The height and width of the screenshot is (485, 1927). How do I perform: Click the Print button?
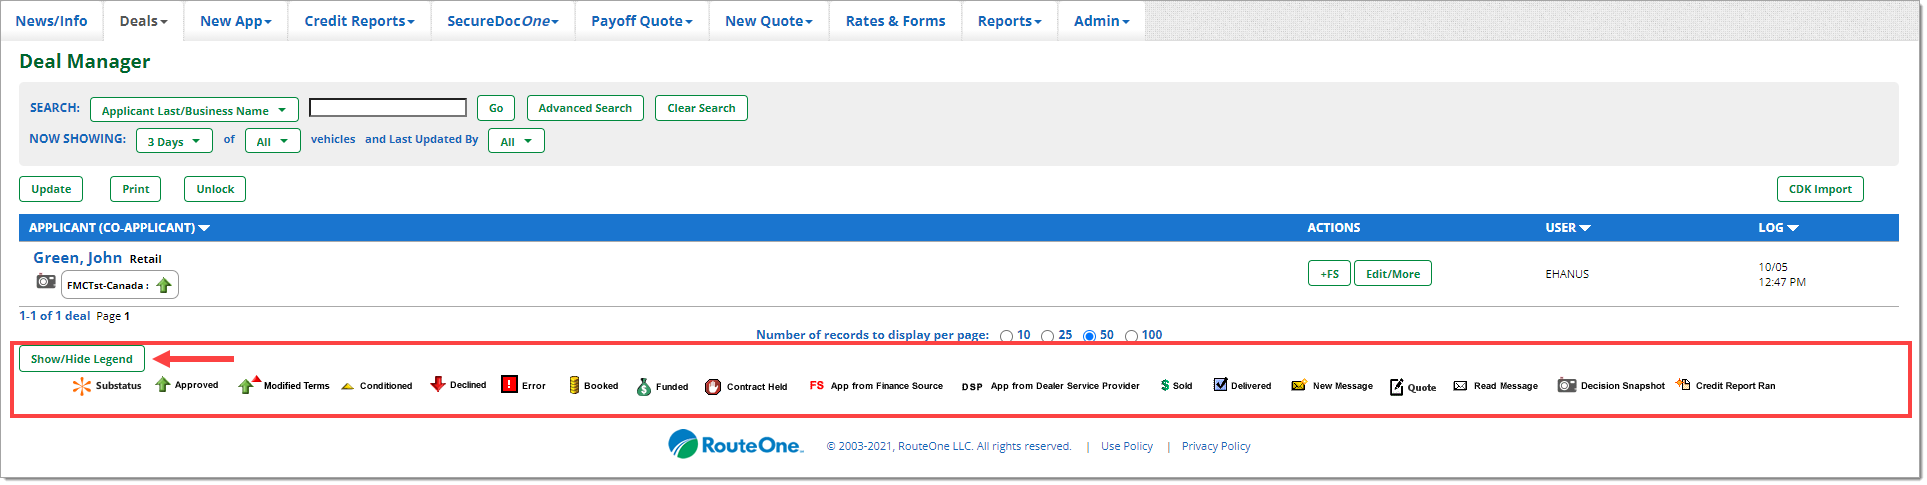tap(136, 189)
